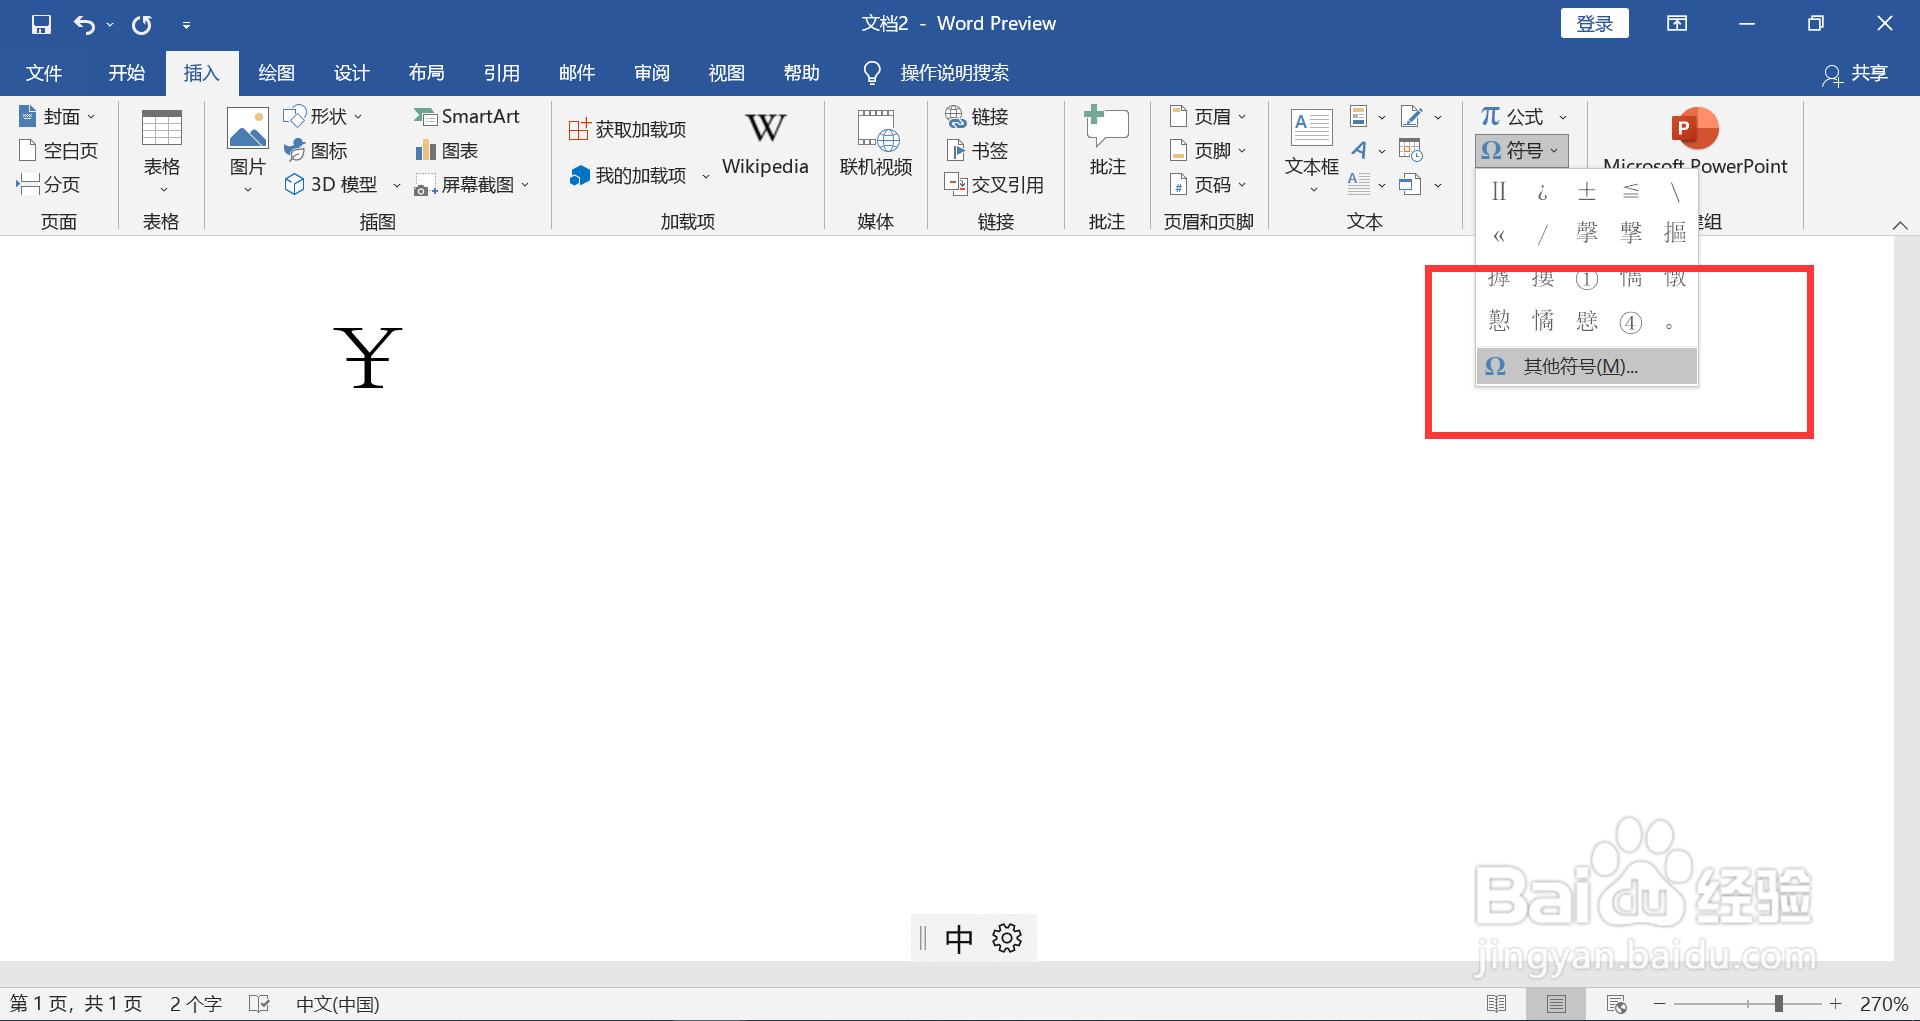Insert a SmartArt graphic
This screenshot has width=1920, height=1021.
467,117
